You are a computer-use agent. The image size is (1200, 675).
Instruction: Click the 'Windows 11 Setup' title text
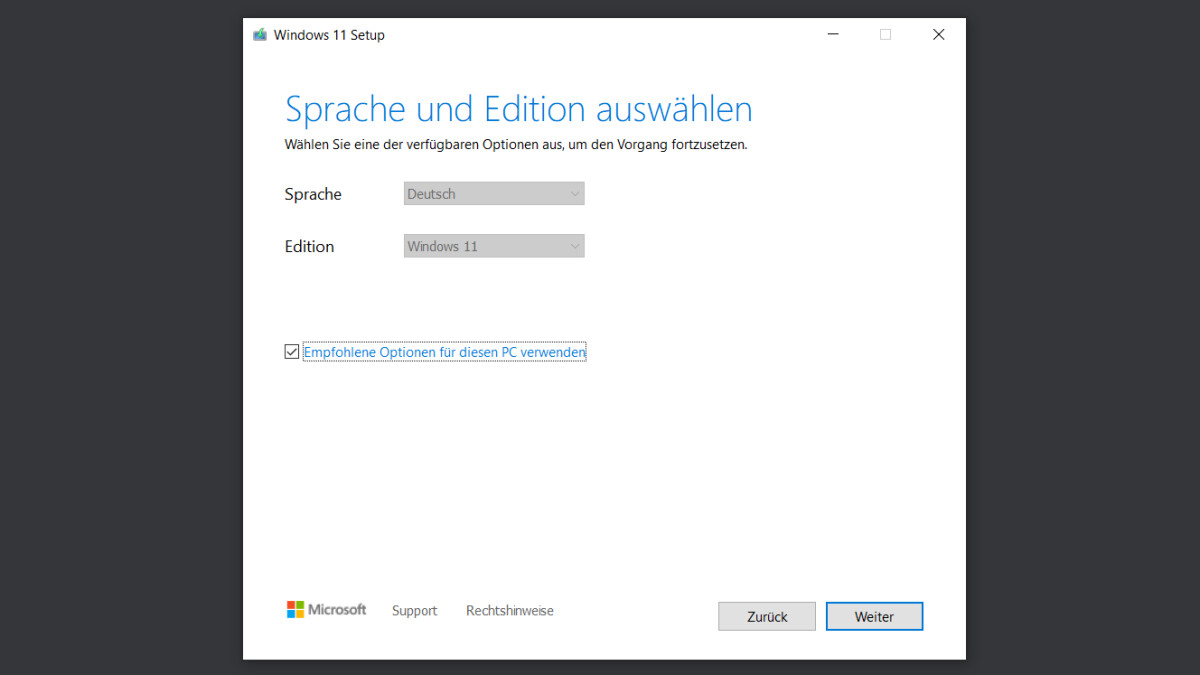(x=329, y=35)
